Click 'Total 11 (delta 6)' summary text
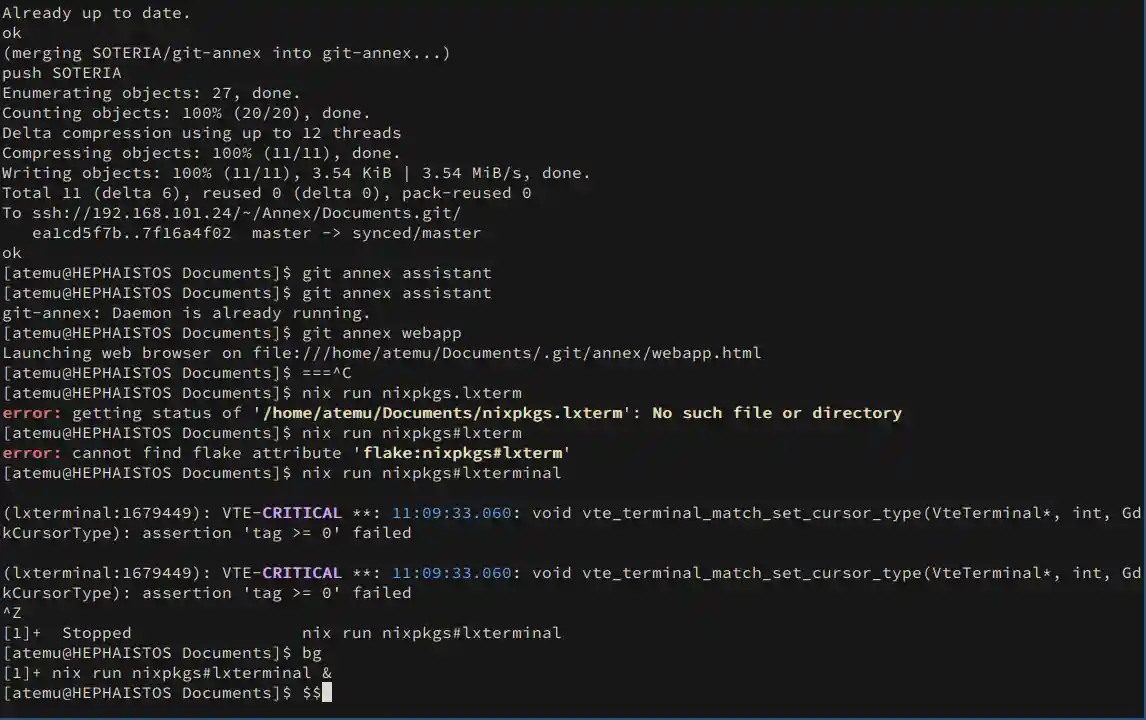The width and height of the screenshot is (1146, 720). pyautogui.click(x=91, y=193)
